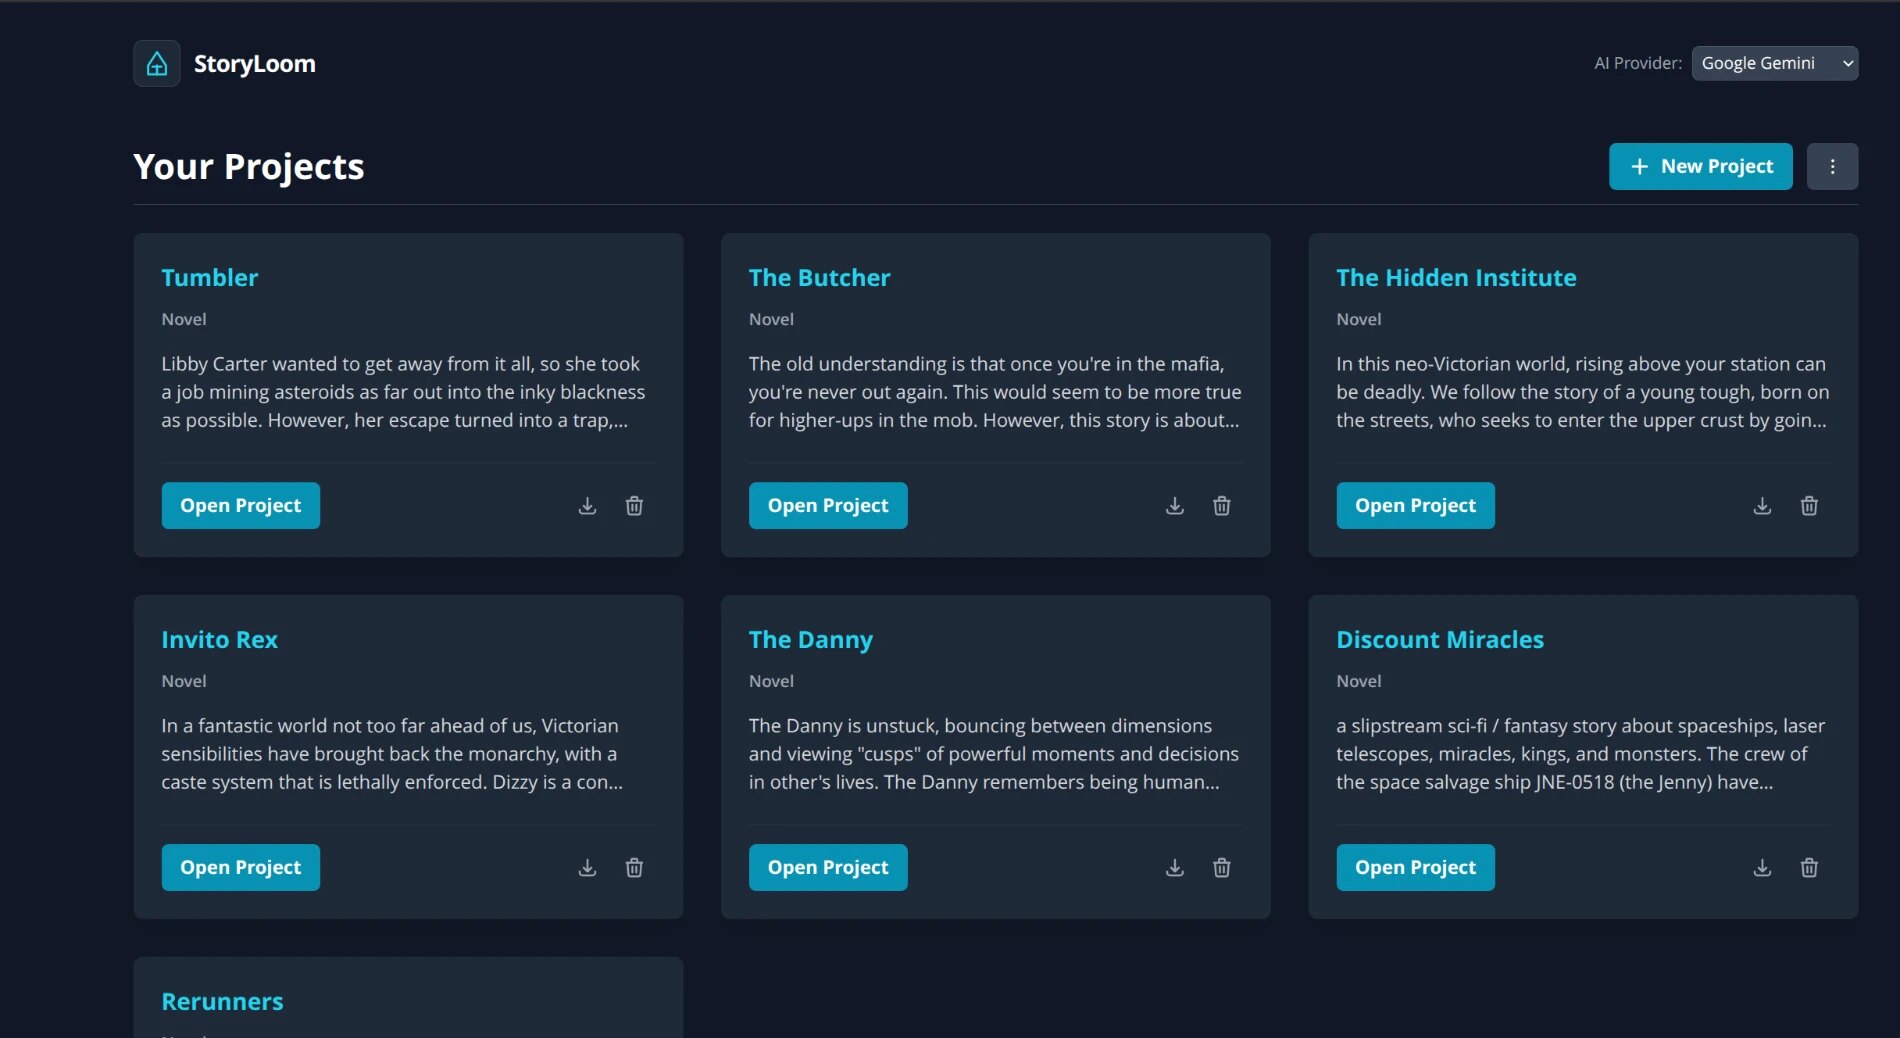
Task: Click the Rerunners project title
Action: click(x=223, y=1002)
